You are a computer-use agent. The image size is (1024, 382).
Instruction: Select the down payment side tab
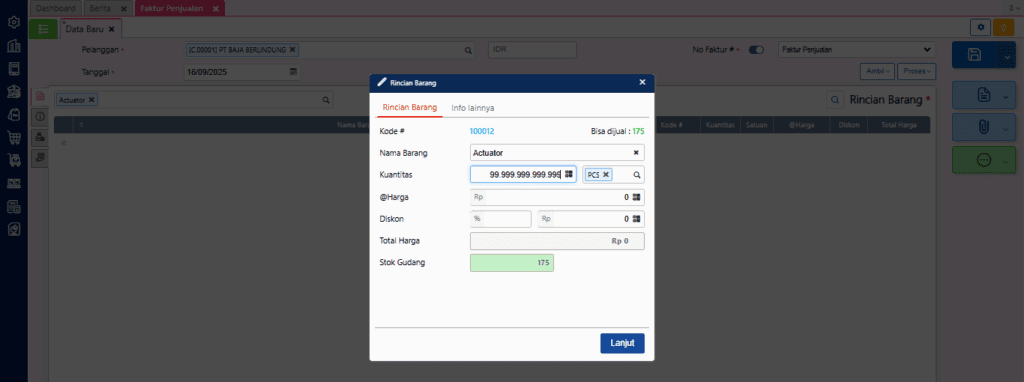40,157
